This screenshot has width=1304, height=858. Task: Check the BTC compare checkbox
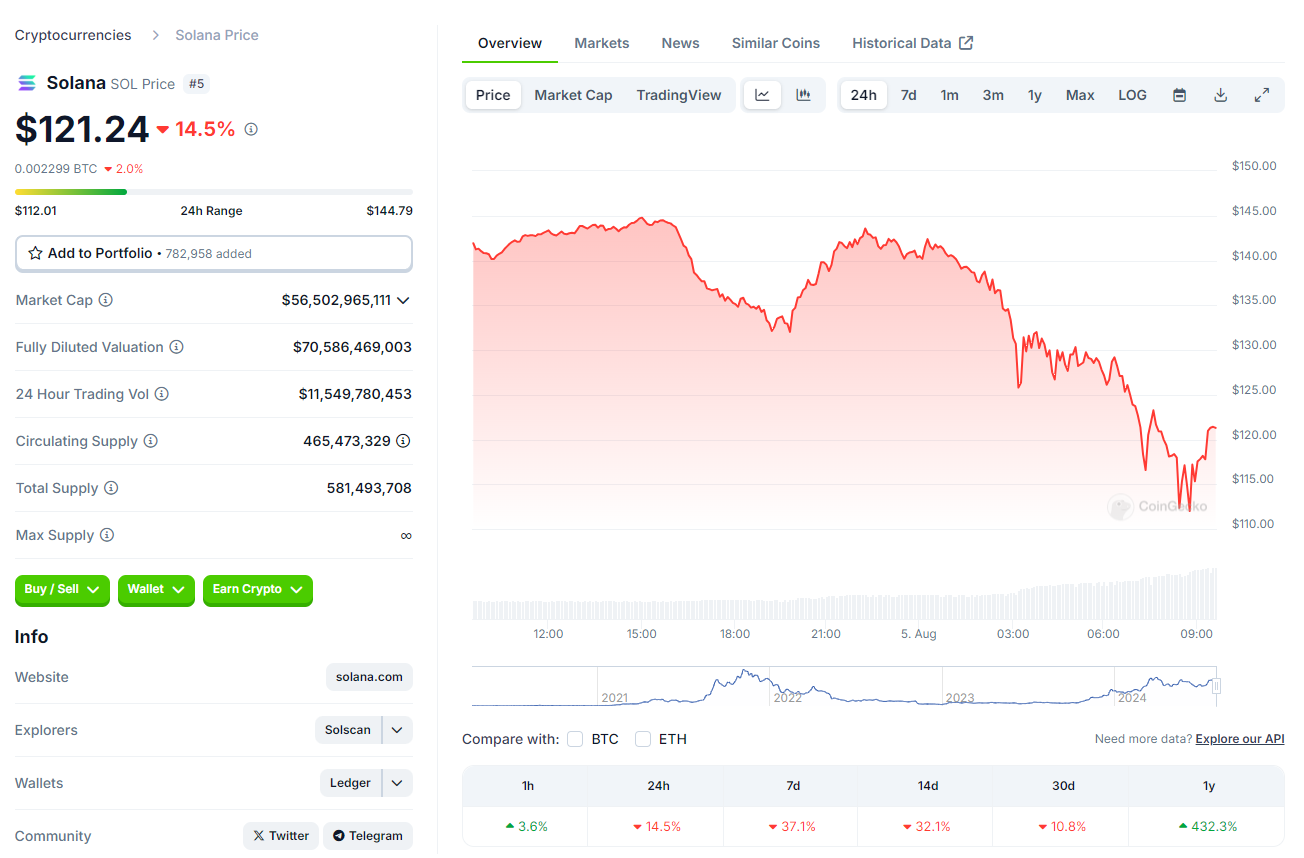click(x=575, y=739)
